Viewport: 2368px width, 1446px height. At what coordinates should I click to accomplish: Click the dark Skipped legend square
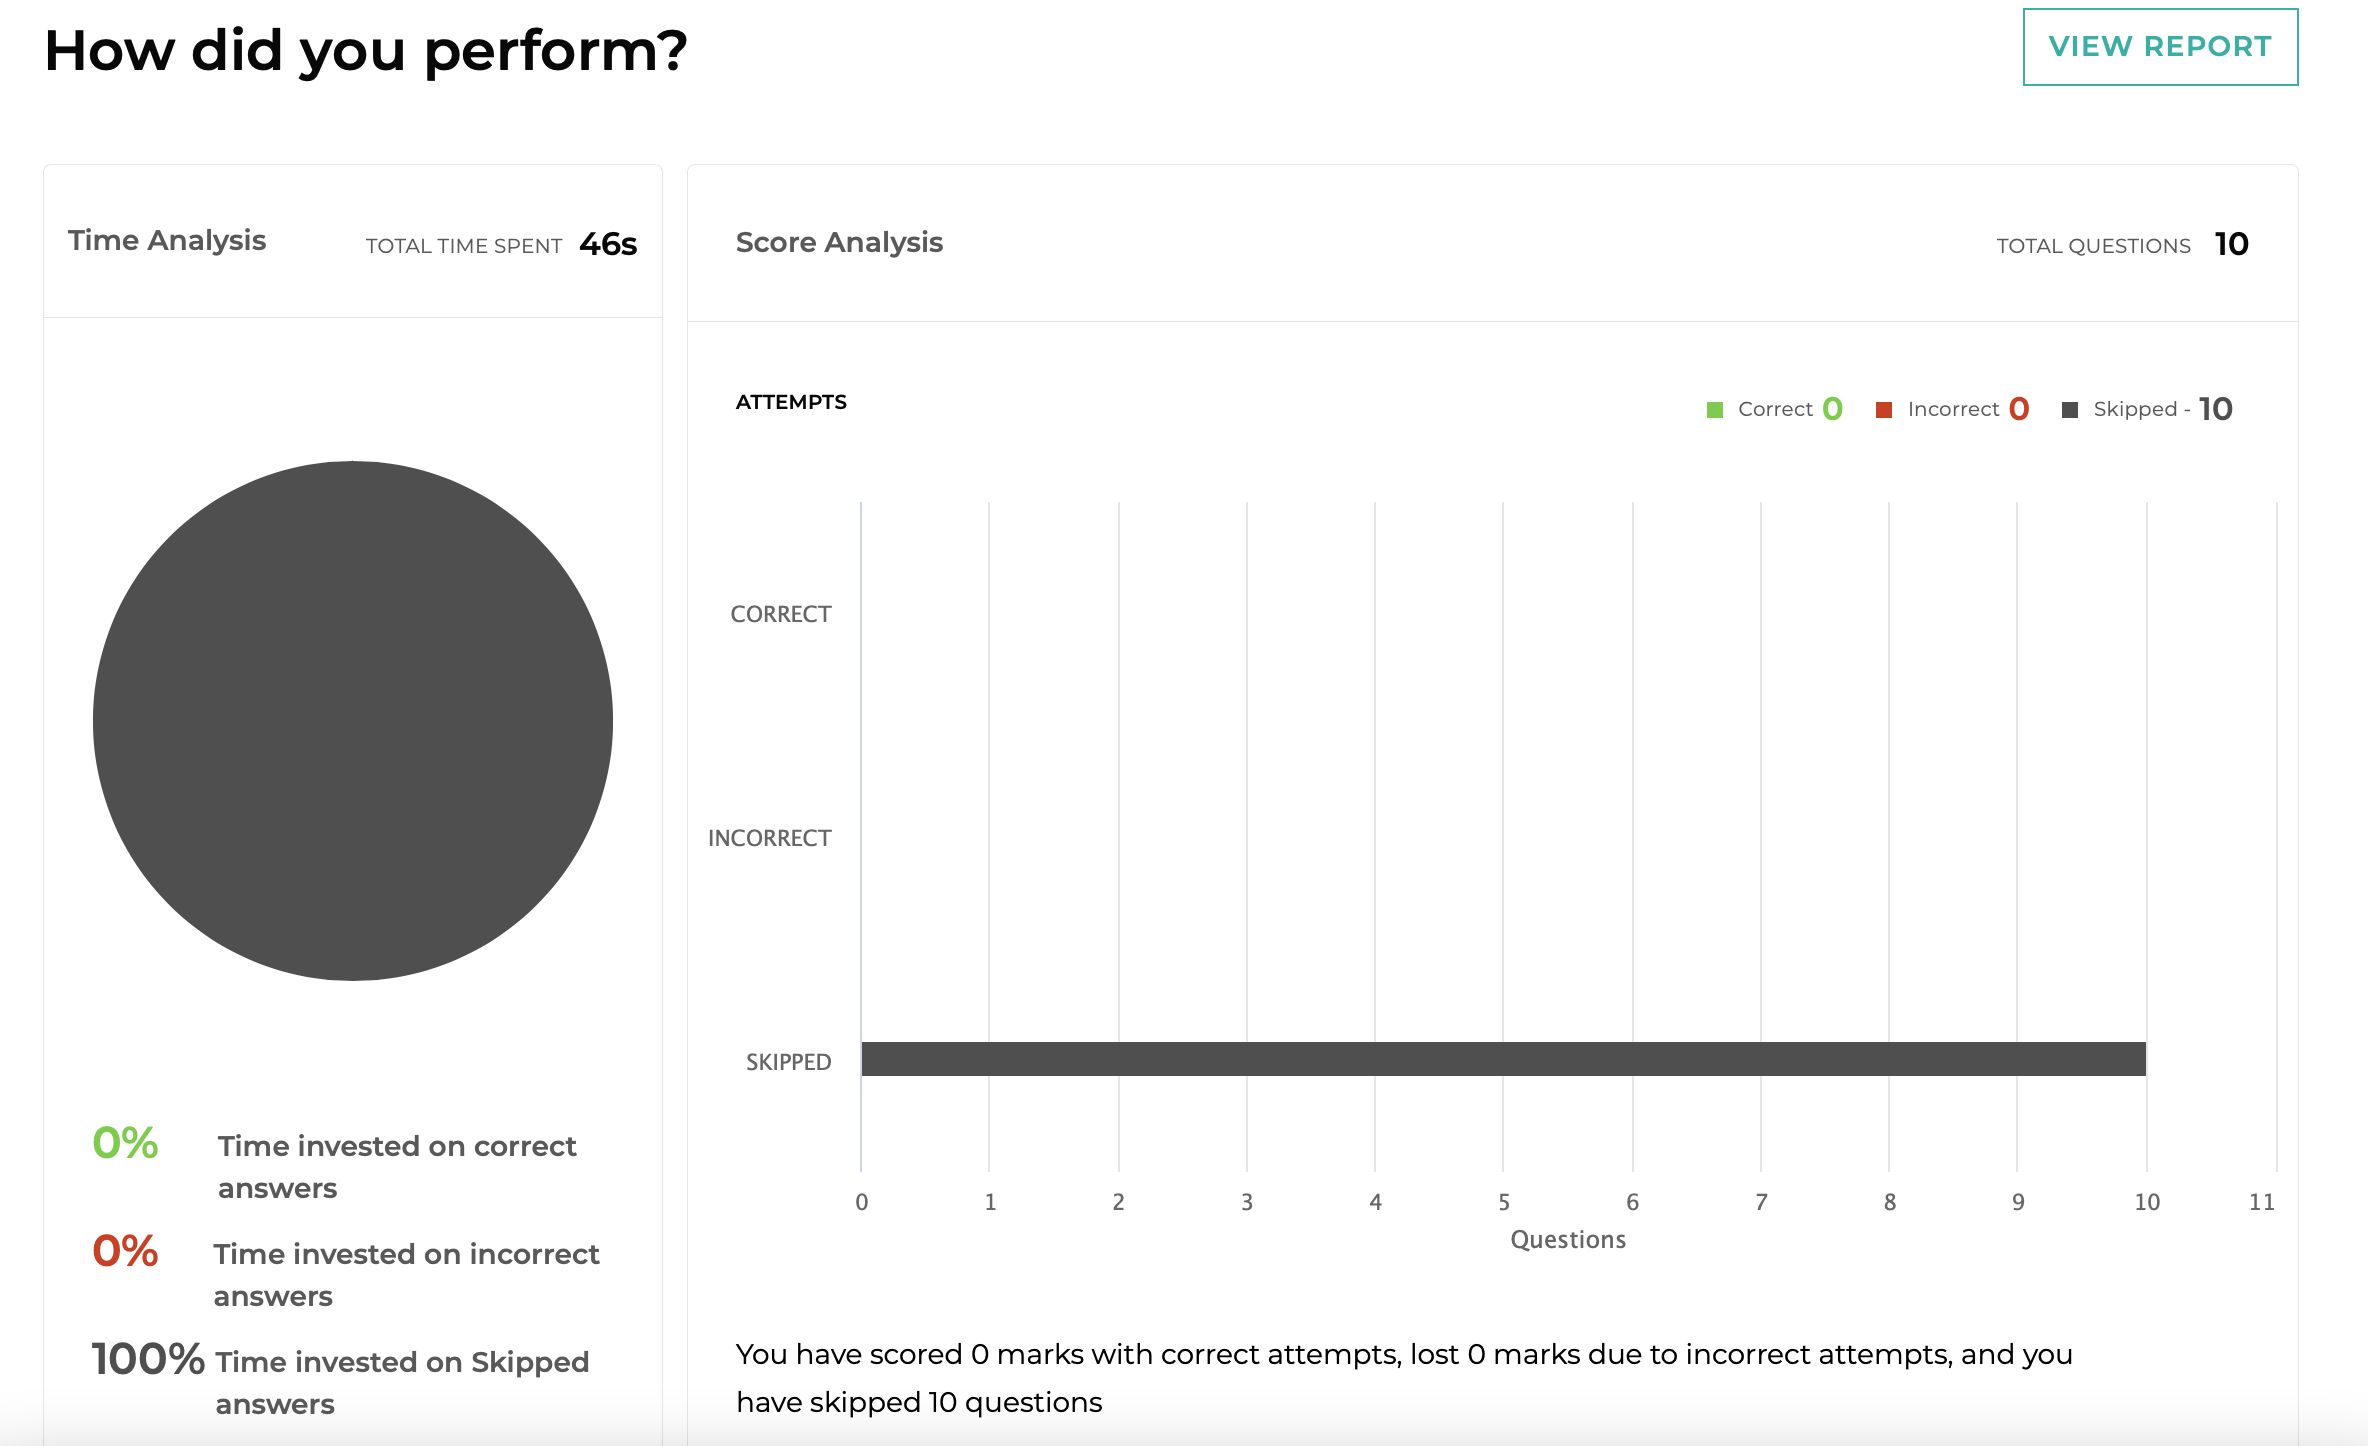2070,410
